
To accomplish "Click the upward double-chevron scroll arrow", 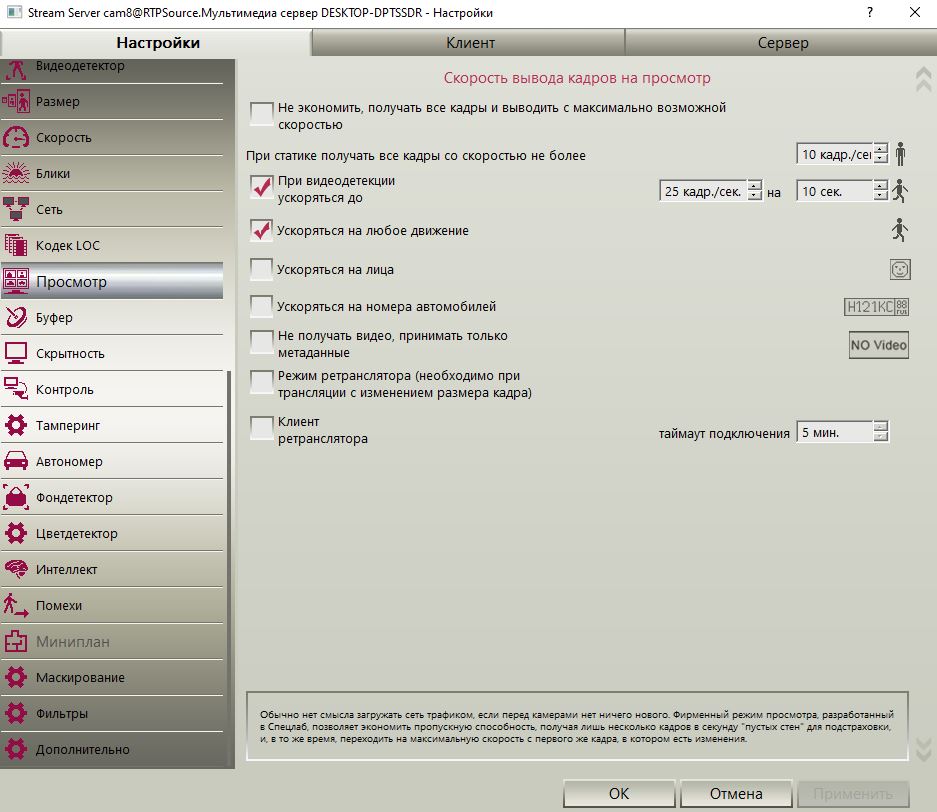I will [x=923, y=78].
